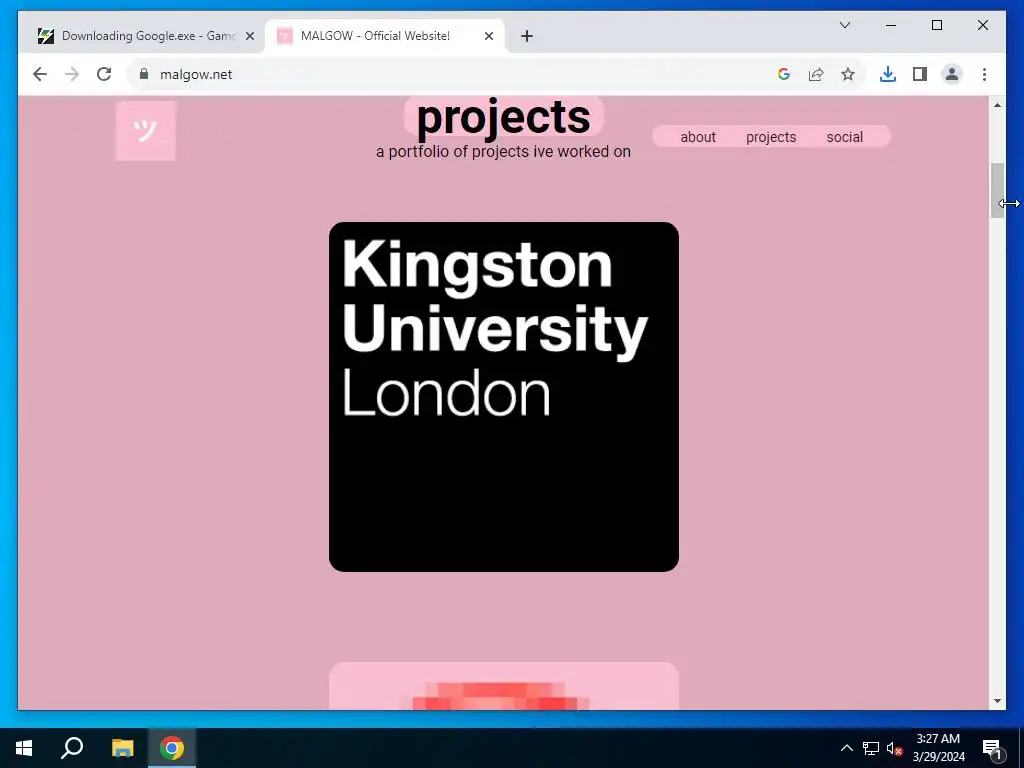Open Windows taskbar search
Viewport: 1024px width, 768px height.
[72, 748]
